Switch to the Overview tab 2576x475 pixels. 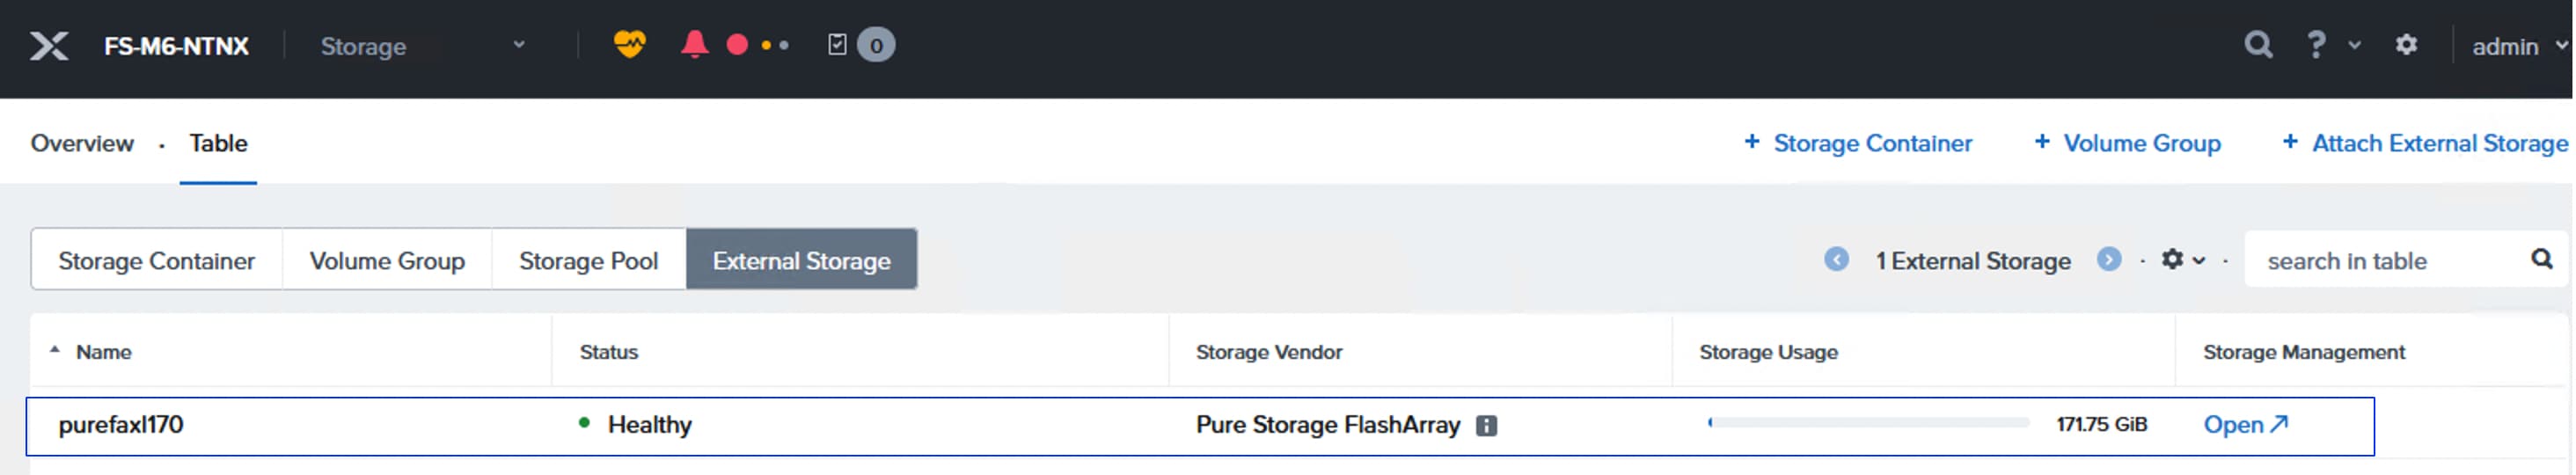(x=82, y=143)
